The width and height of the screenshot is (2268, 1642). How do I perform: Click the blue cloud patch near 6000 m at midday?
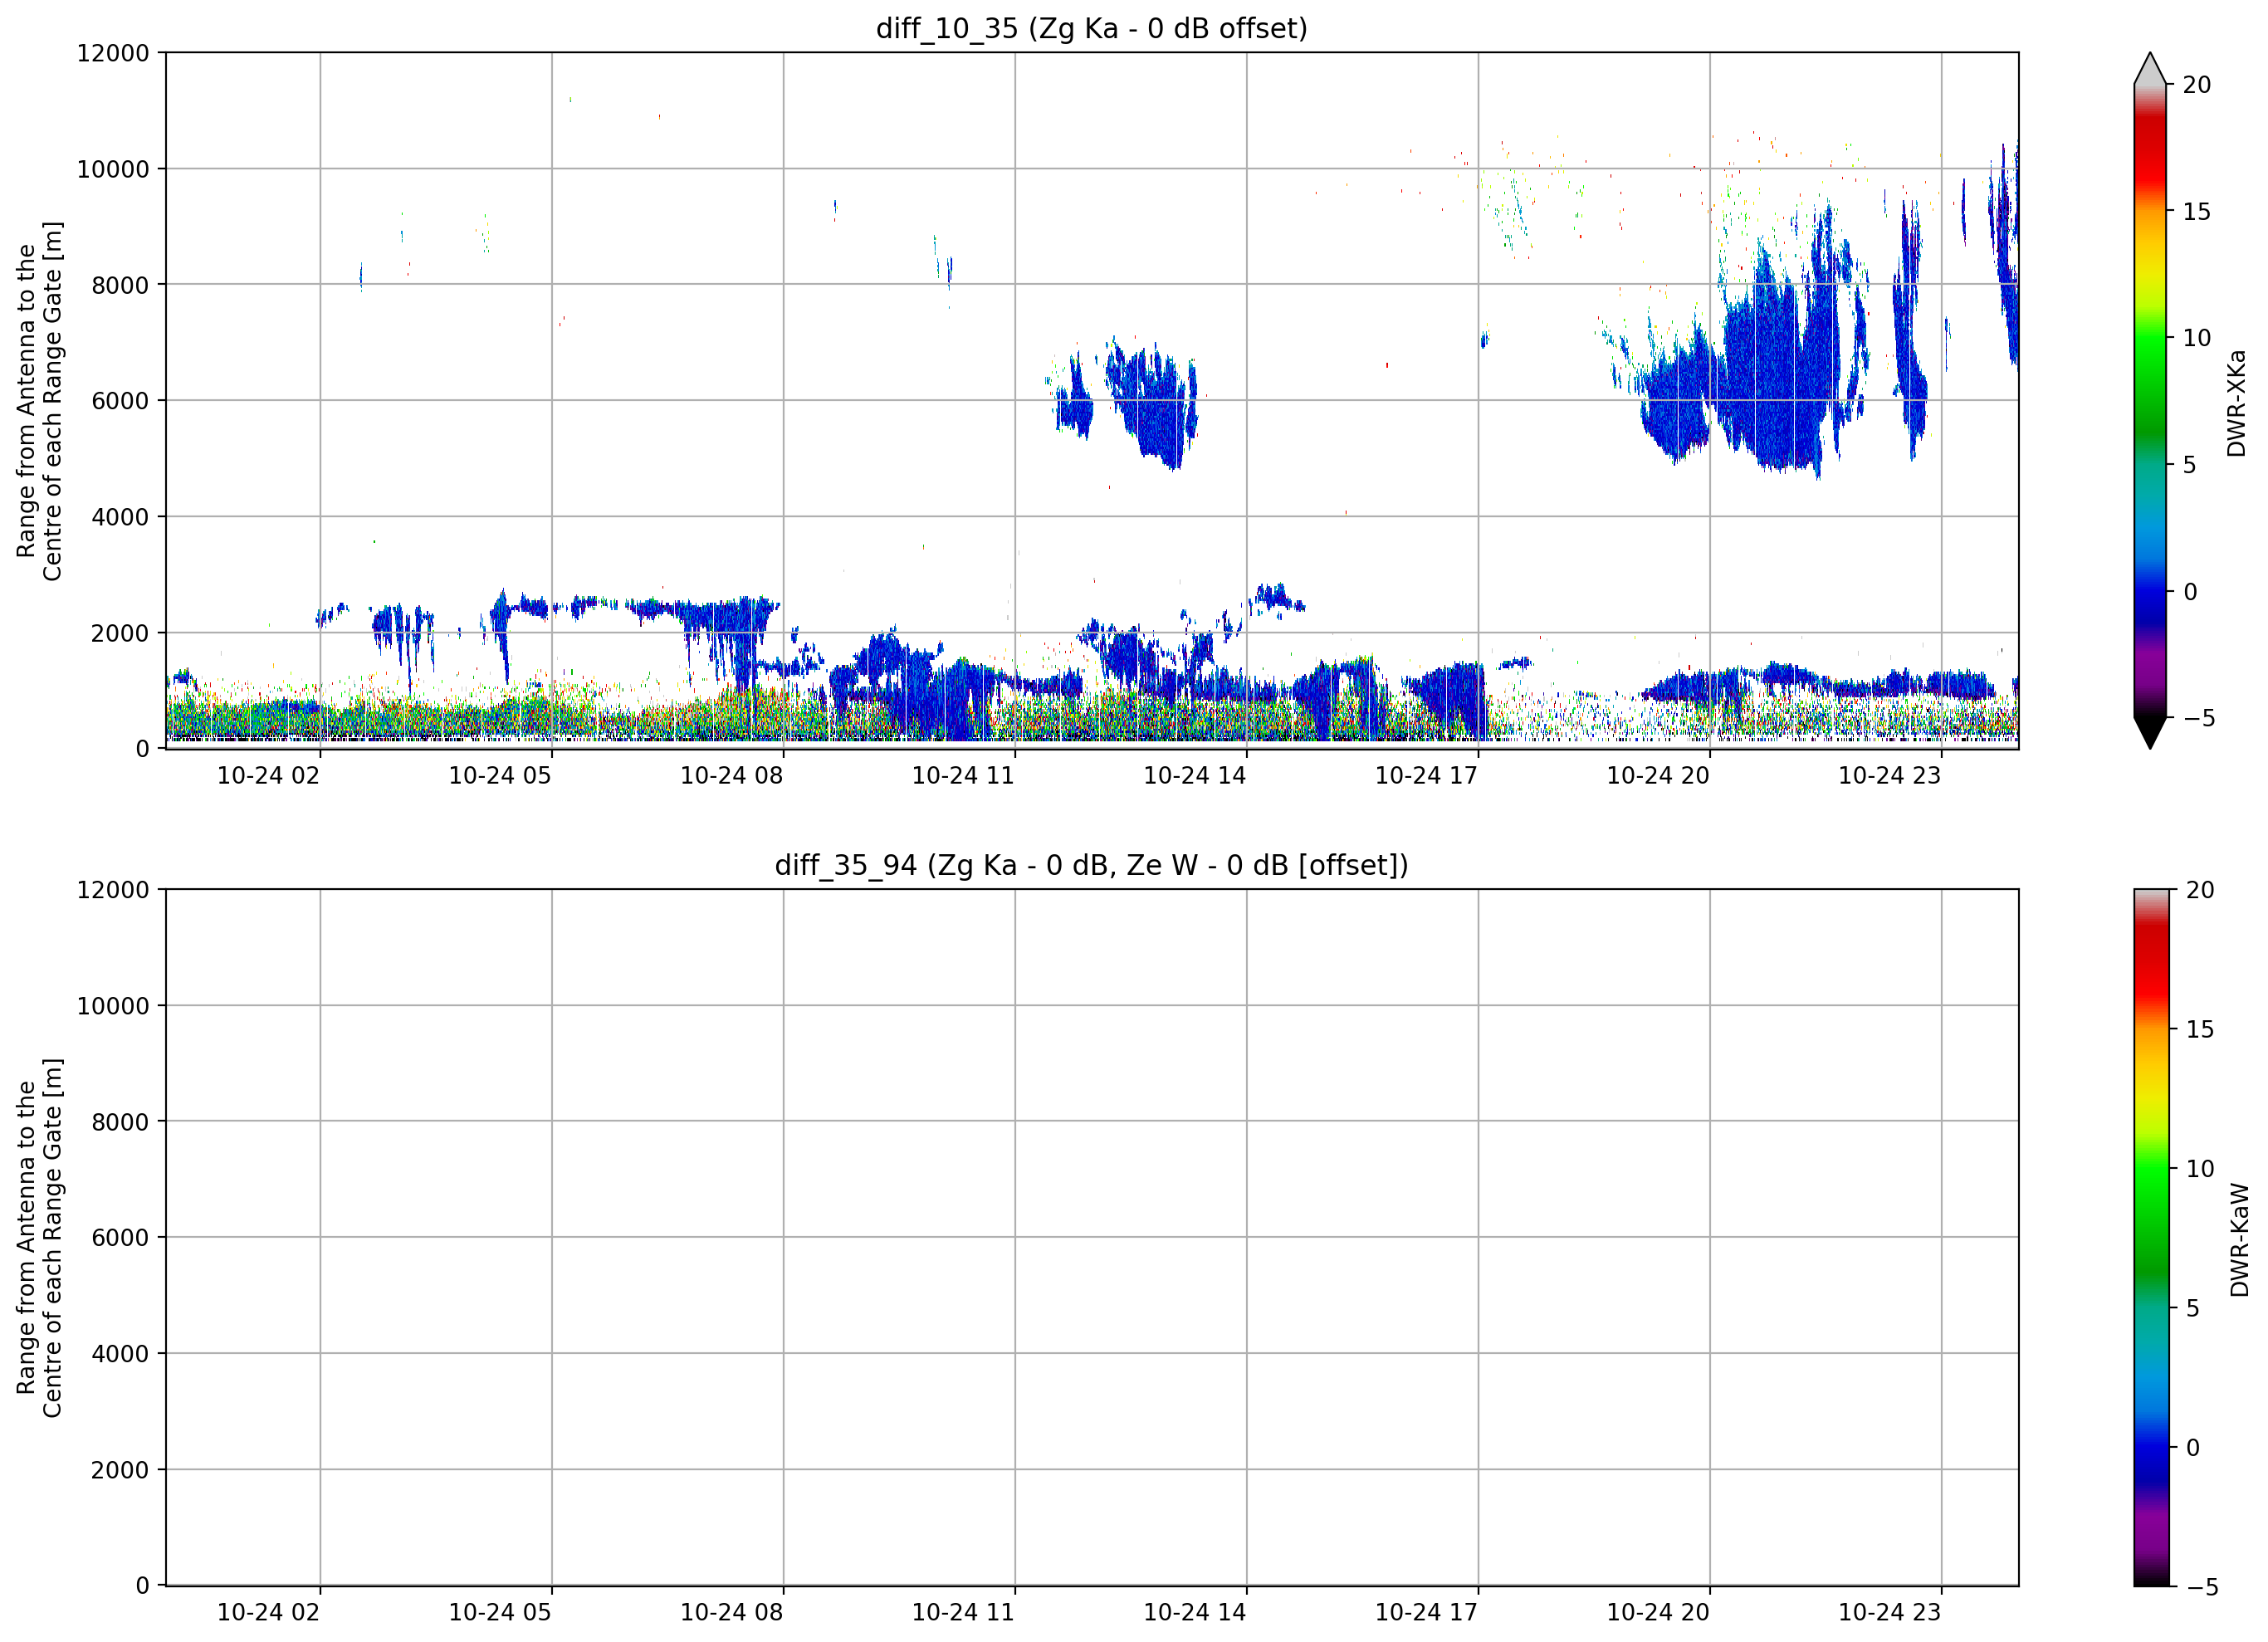[x=1150, y=400]
